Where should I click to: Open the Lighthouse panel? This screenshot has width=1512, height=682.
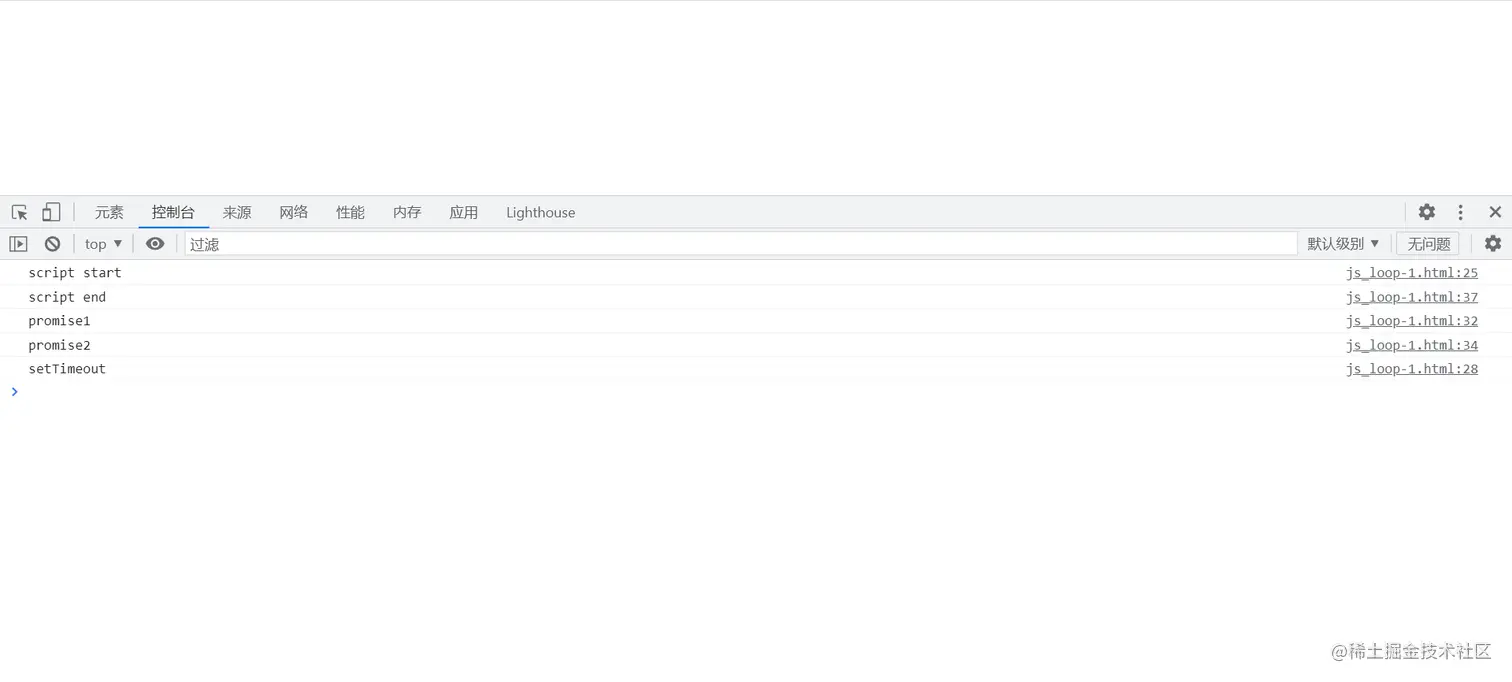point(540,212)
